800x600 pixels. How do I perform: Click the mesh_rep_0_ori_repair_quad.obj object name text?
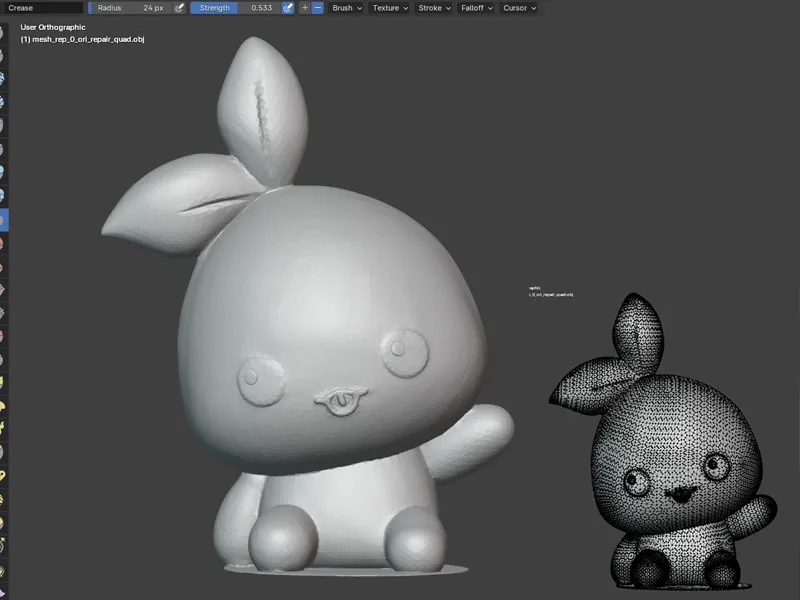(x=88, y=39)
